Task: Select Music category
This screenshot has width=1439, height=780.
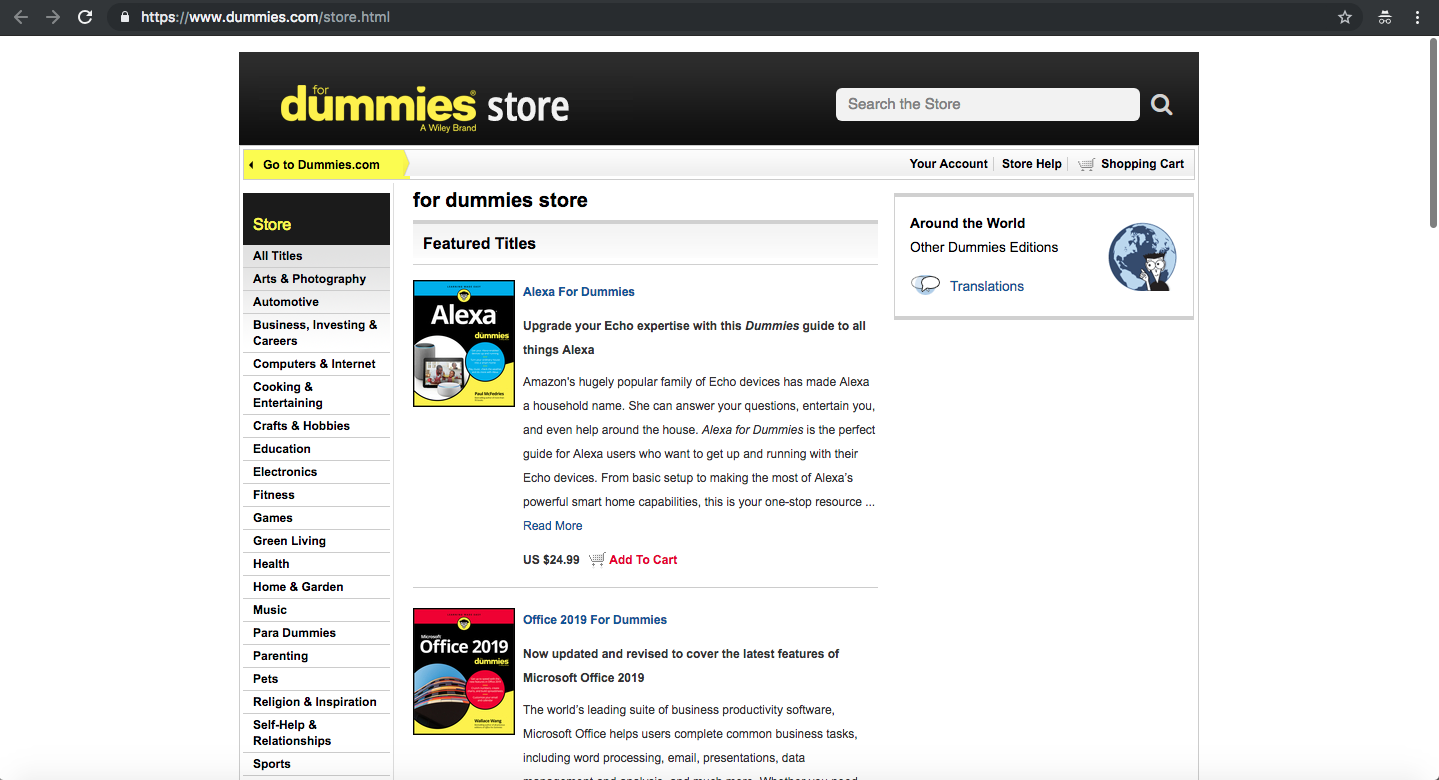Action: (316, 610)
